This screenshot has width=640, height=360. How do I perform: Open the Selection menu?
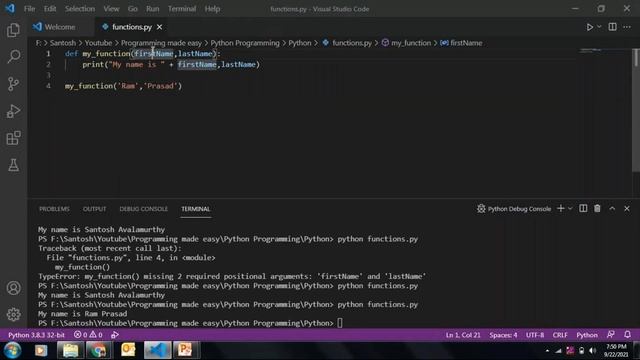(80, 9)
